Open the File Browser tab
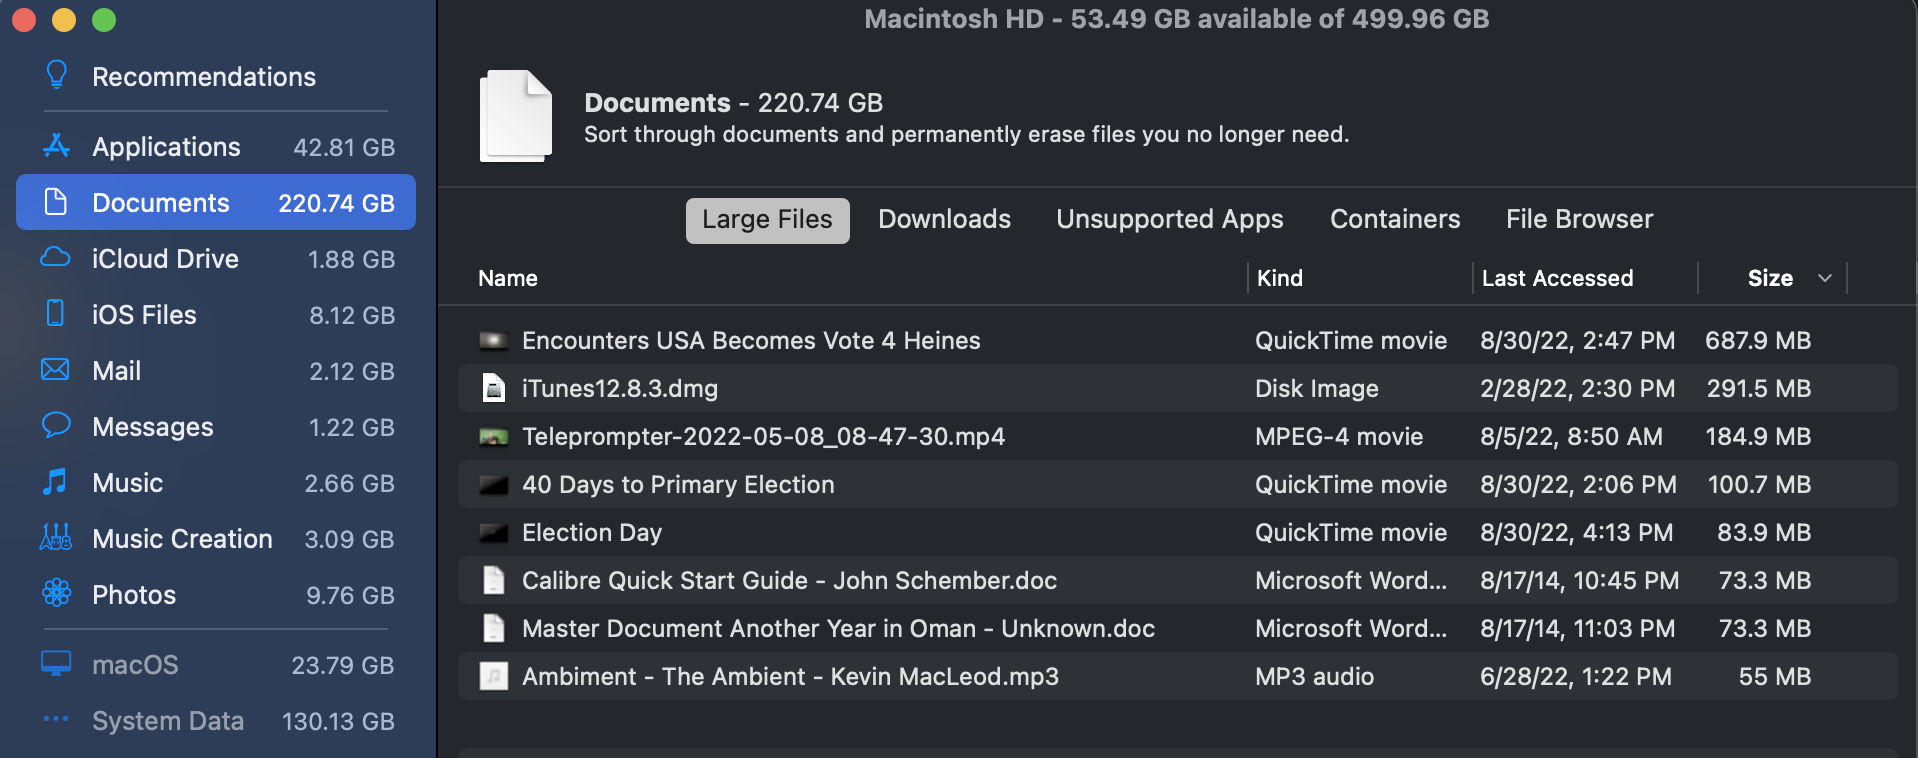Image resolution: width=1918 pixels, height=758 pixels. 1579,219
